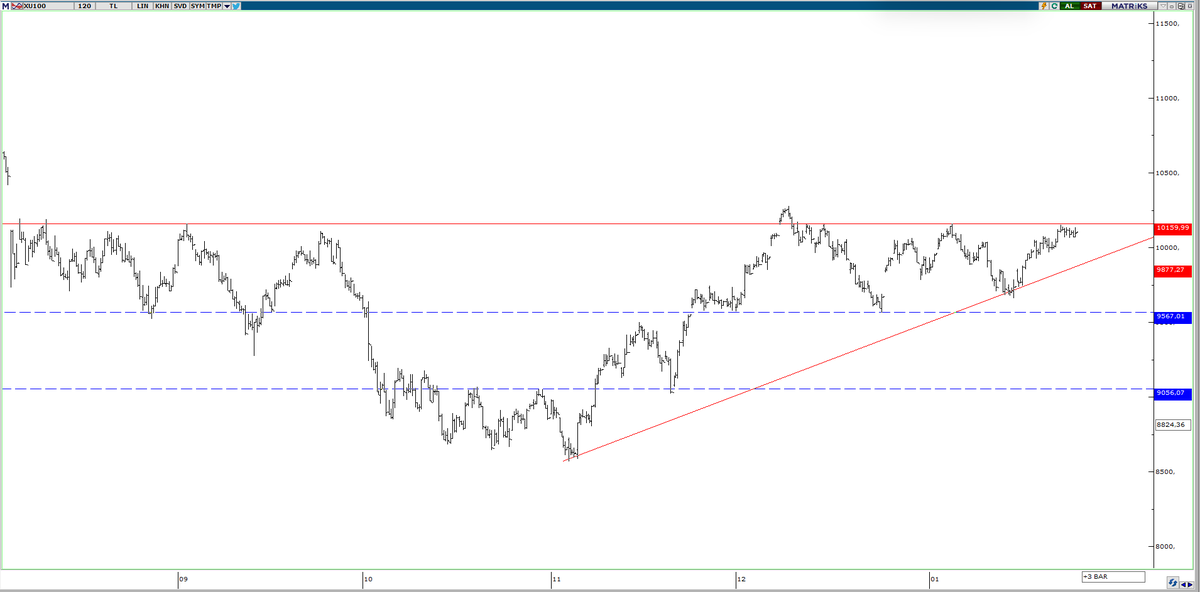Image resolution: width=1200 pixels, height=592 pixels.
Task: Click the right scroll arrow at bottom right
Action: click(x=1190, y=585)
